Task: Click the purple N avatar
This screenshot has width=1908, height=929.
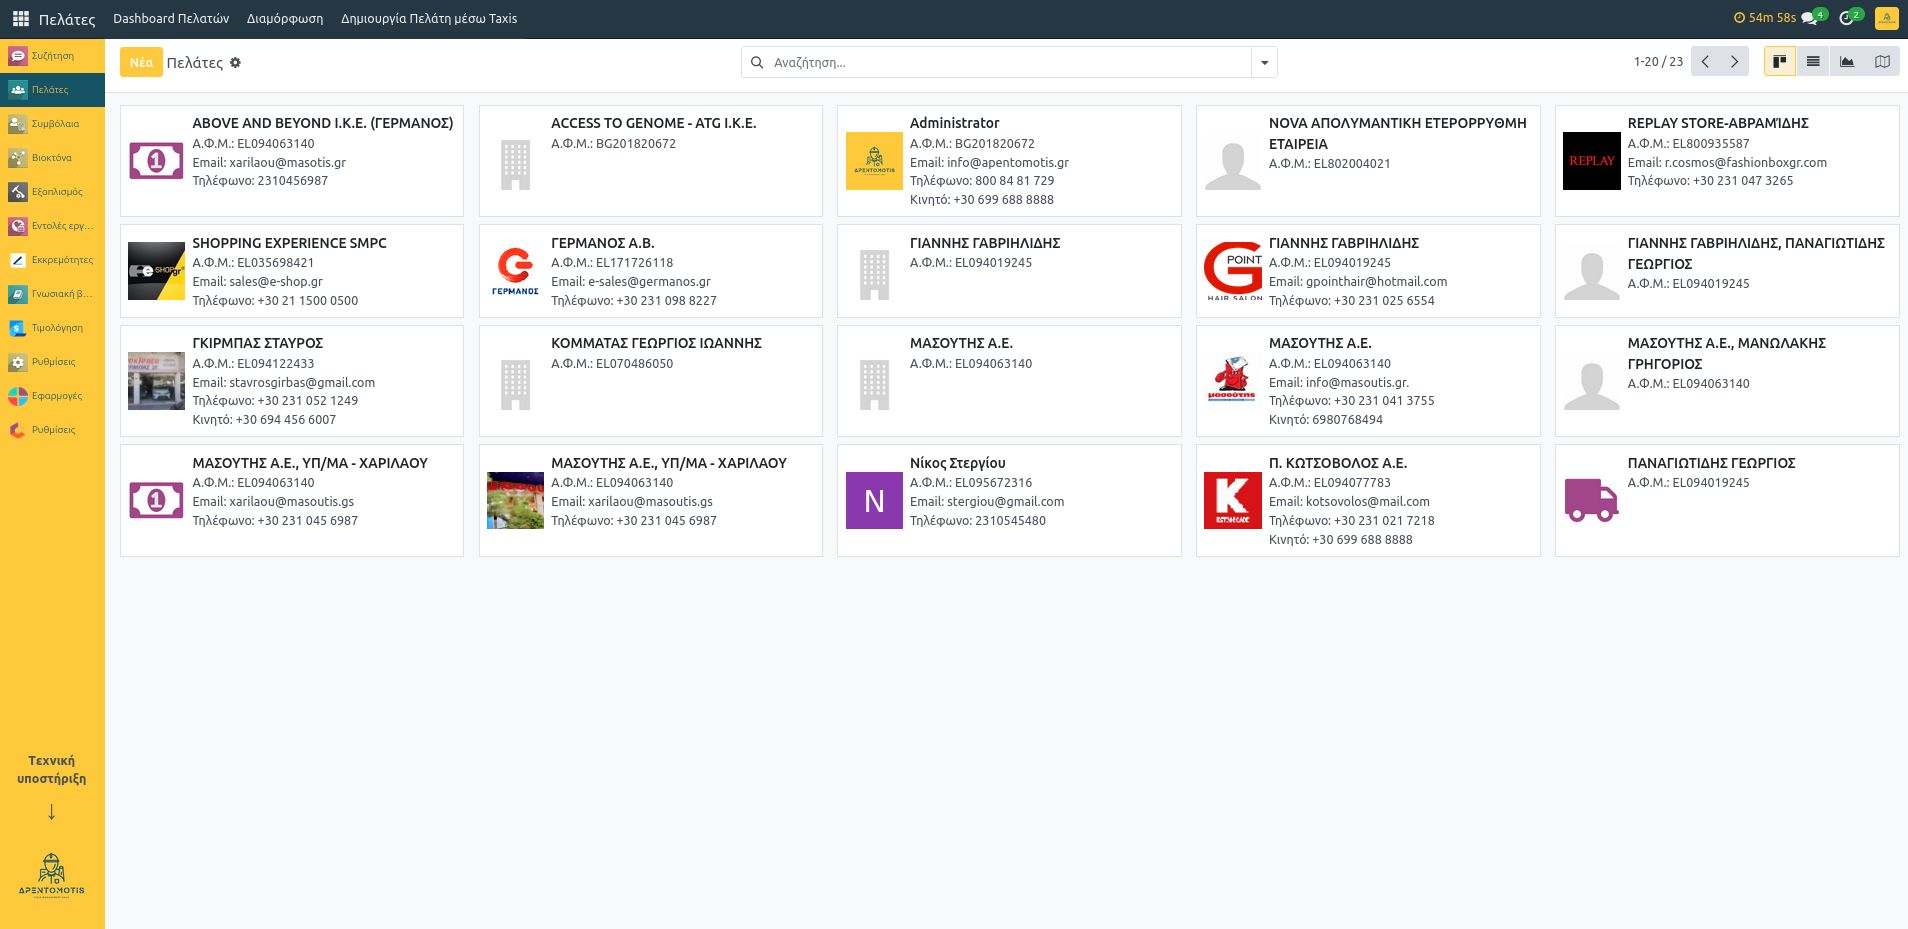Action: point(874,501)
